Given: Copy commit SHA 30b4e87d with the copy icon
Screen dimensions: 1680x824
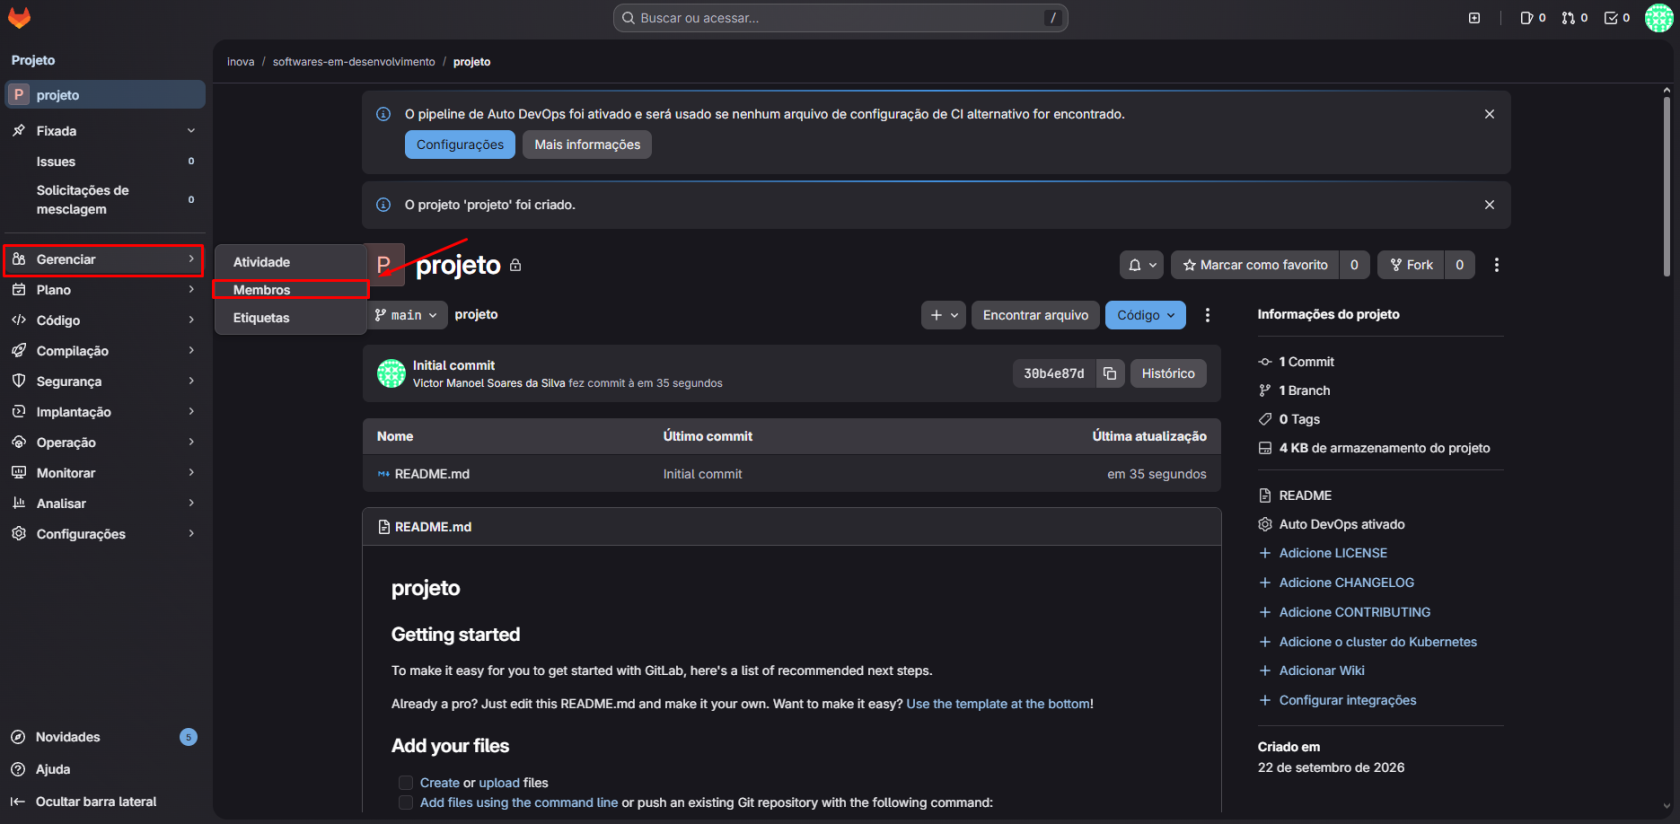Looking at the screenshot, I should pos(1110,374).
